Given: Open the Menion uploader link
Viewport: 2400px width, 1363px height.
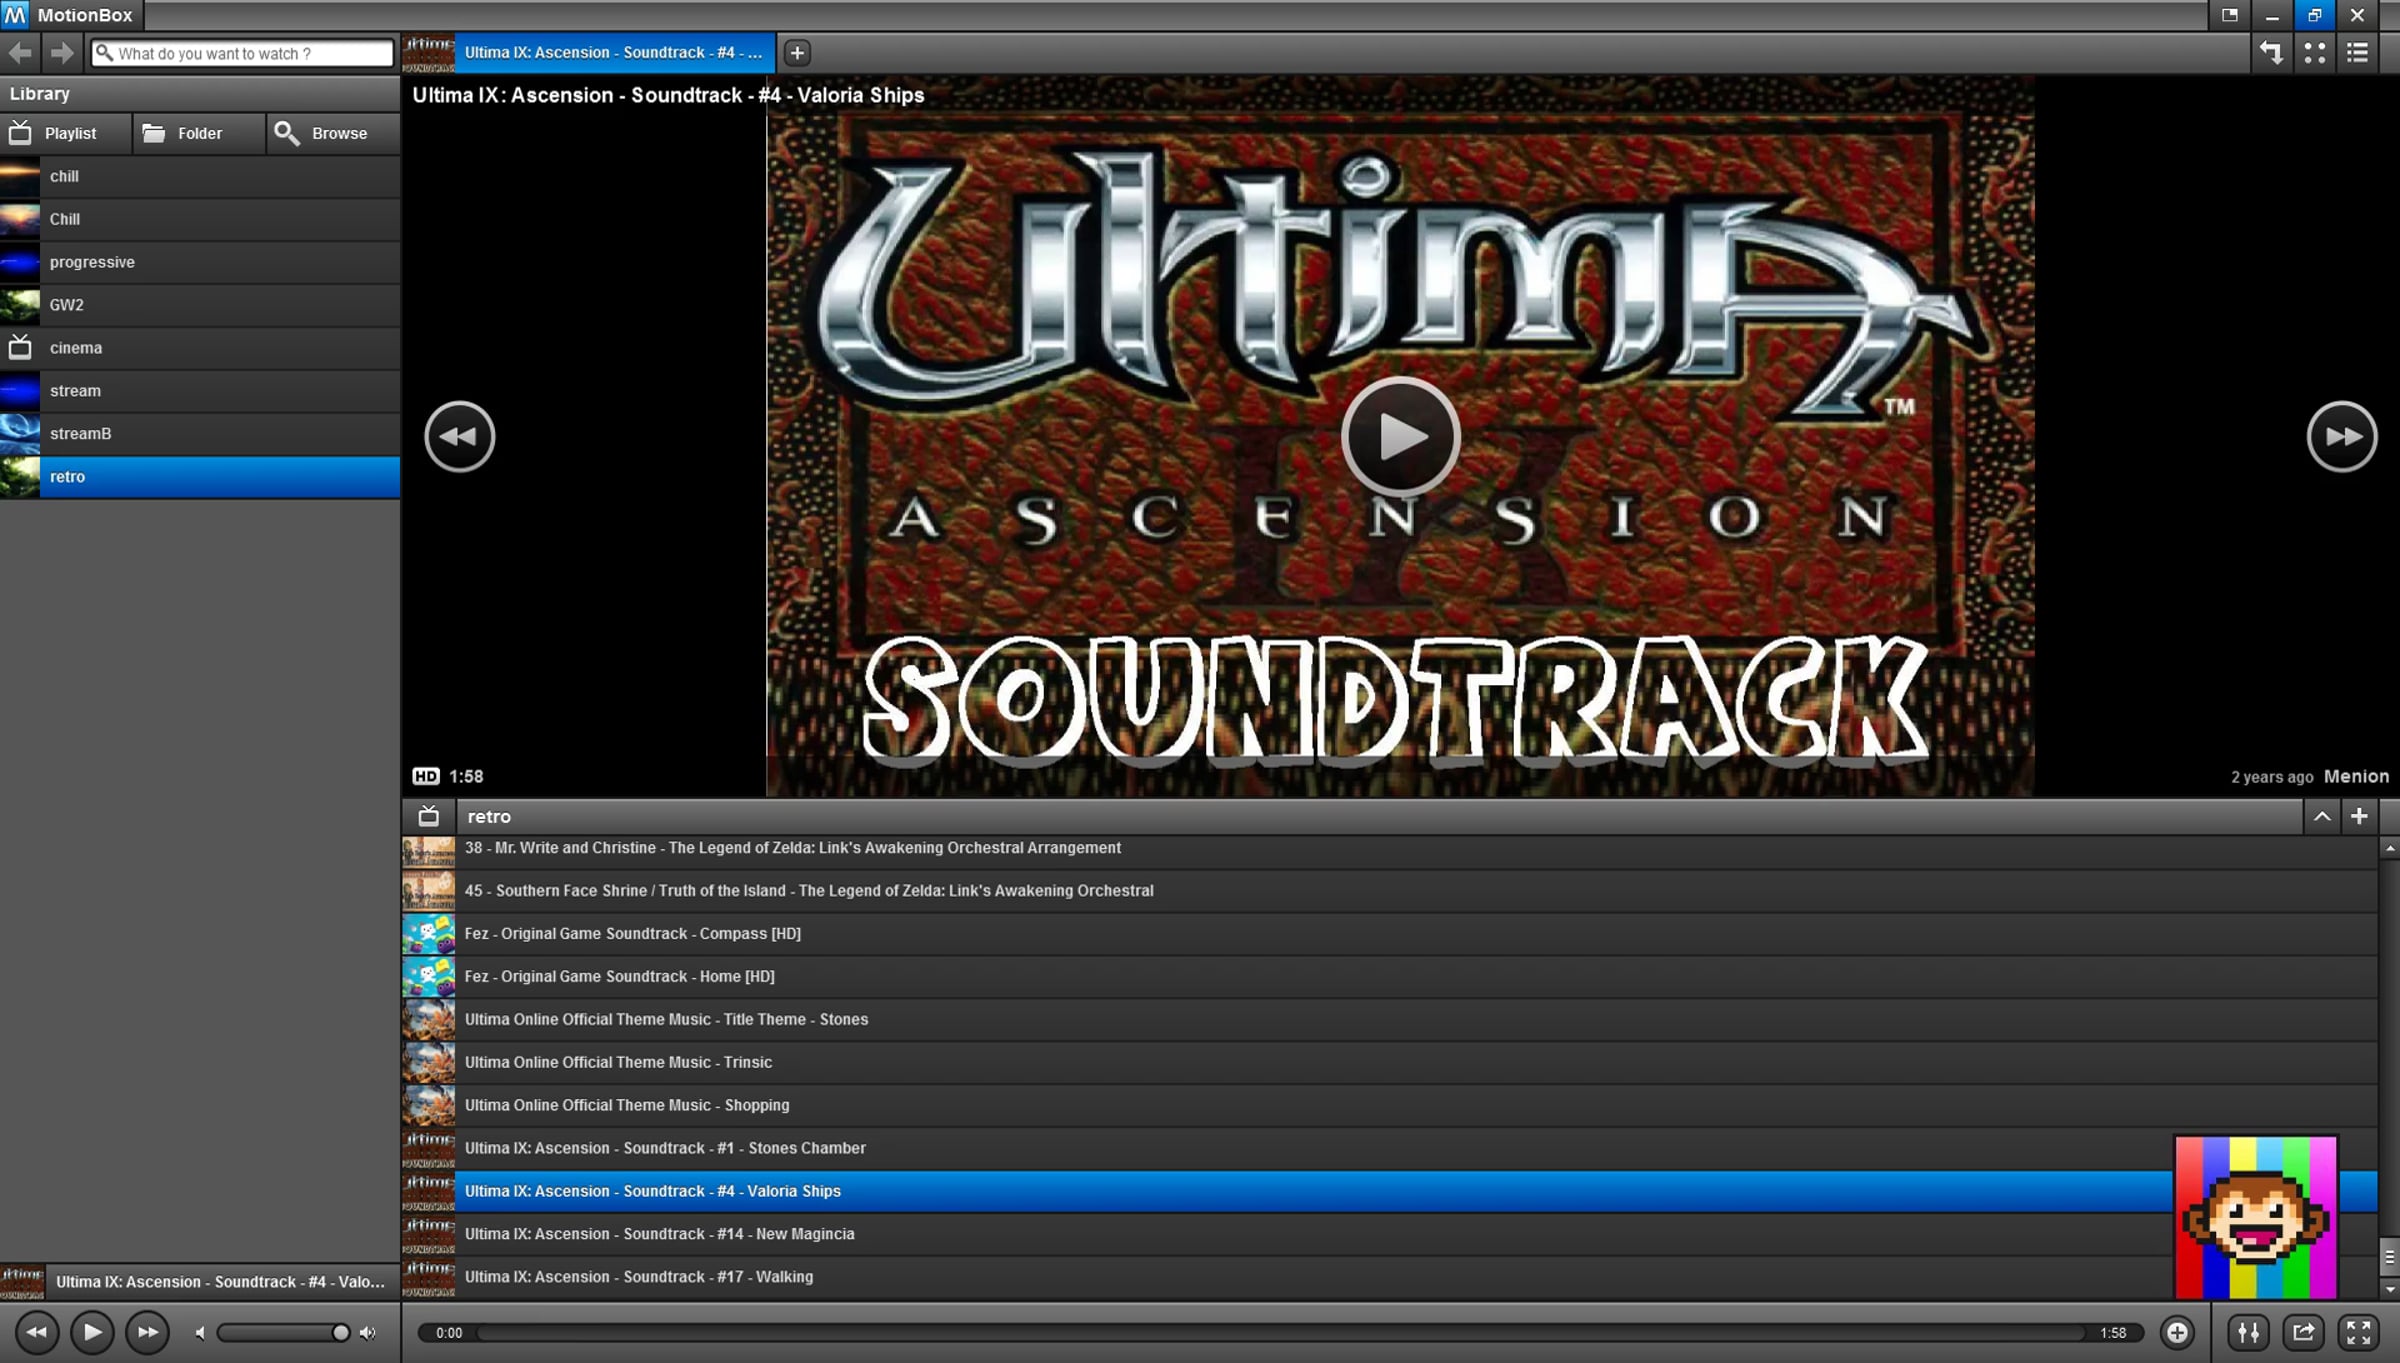Looking at the screenshot, I should [2356, 776].
